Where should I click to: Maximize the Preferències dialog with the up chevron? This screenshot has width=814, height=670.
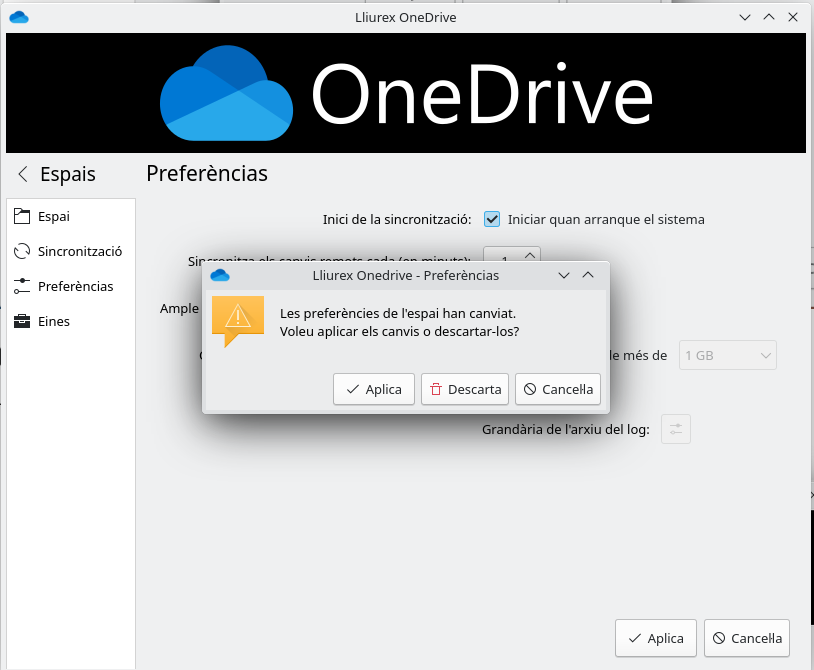[588, 275]
